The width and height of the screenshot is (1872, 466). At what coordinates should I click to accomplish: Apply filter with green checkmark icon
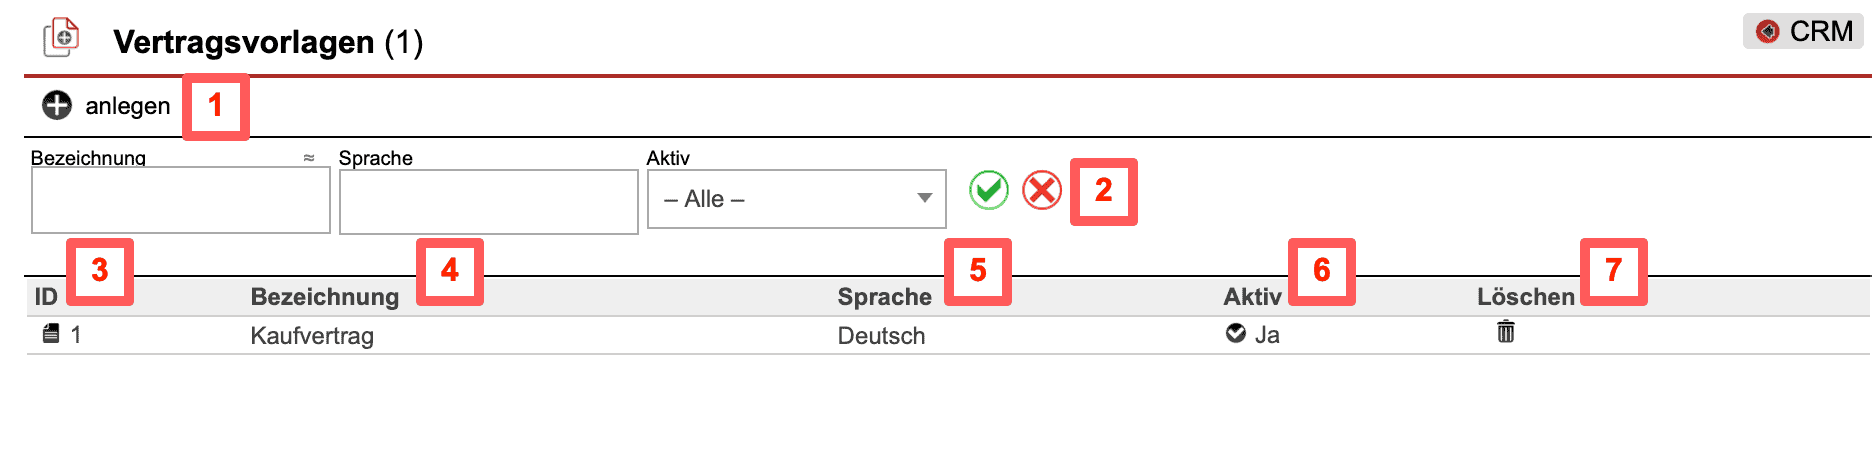tap(988, 190)
